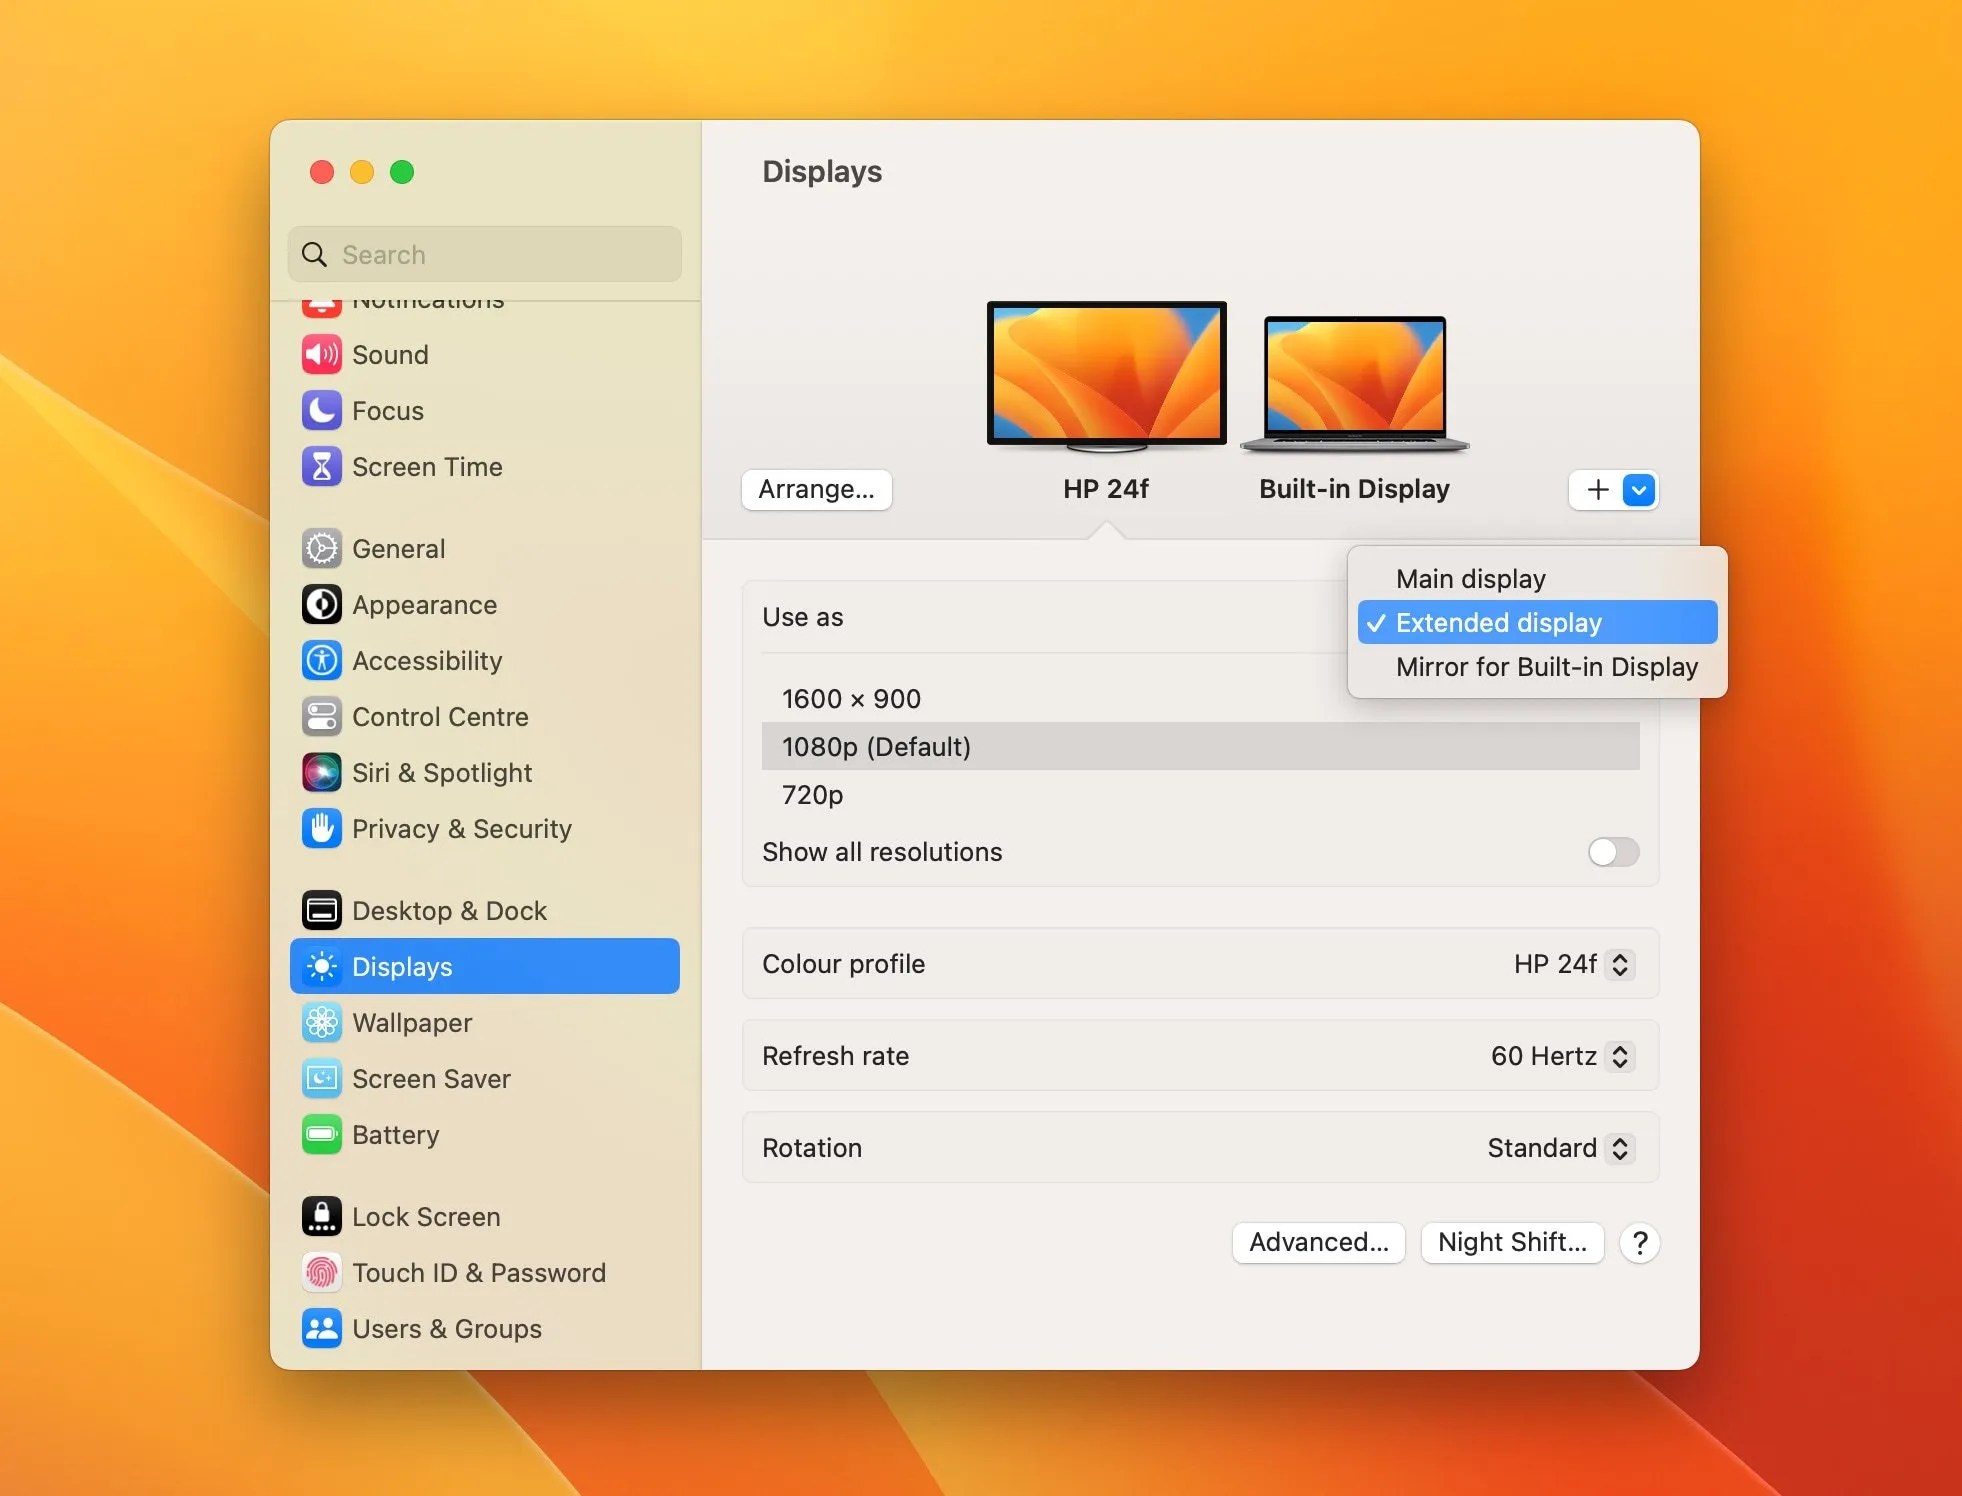Select Siri & Spotlight in the sidebar

(x=441, y=772)
